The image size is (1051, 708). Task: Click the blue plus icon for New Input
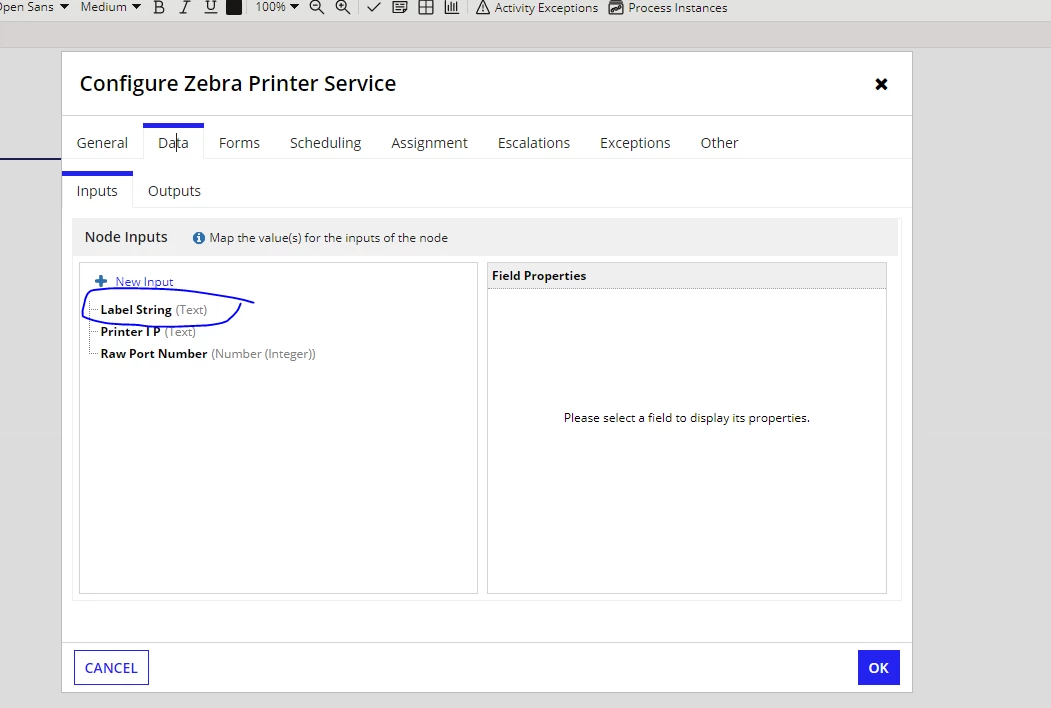tap(101, 281)
